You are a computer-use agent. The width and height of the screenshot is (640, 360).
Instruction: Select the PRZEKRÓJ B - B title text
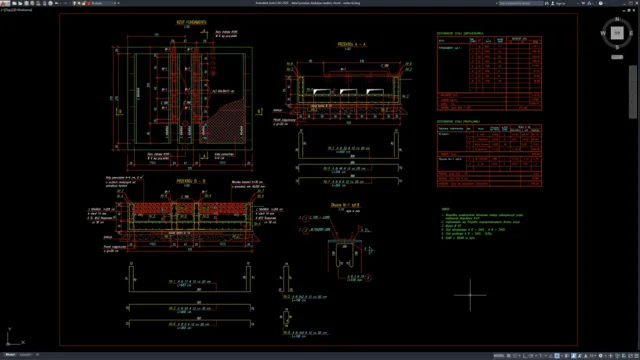[x=191, y=181]
